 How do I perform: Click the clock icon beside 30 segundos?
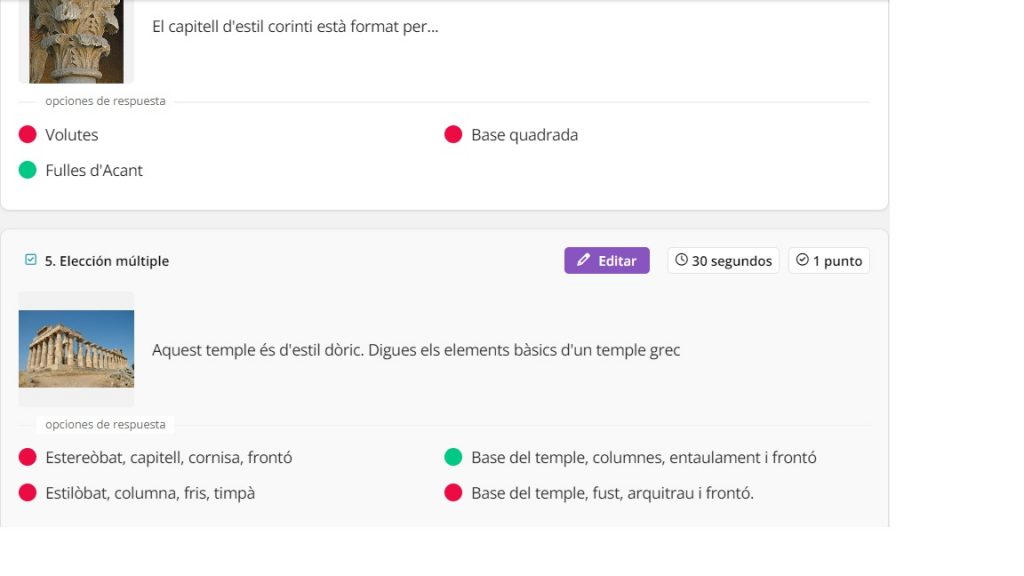click(x=682, y=260)
